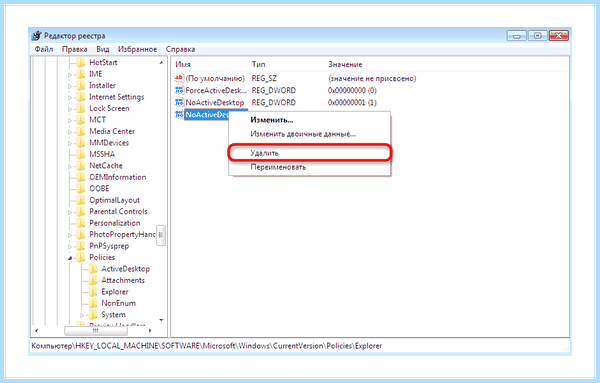This screenshot has width=600, height=383.
Task: Click the MMDevices folder icon
Action: click(x=81, y=143)
